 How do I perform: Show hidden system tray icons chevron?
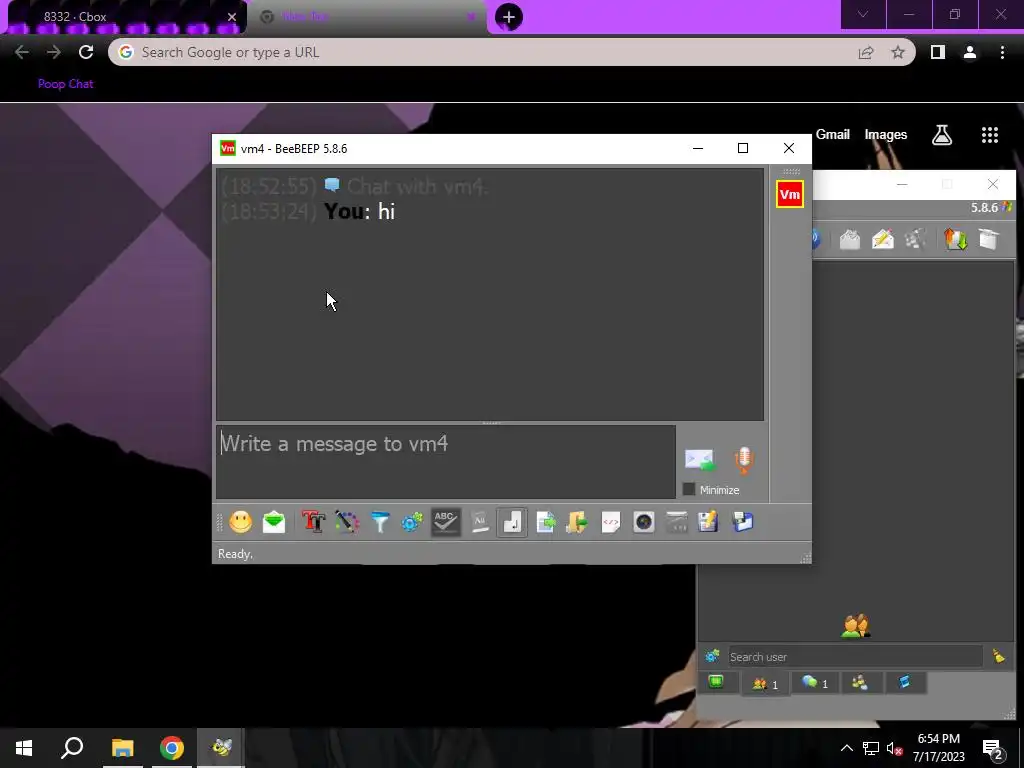(x=846, y=748)
